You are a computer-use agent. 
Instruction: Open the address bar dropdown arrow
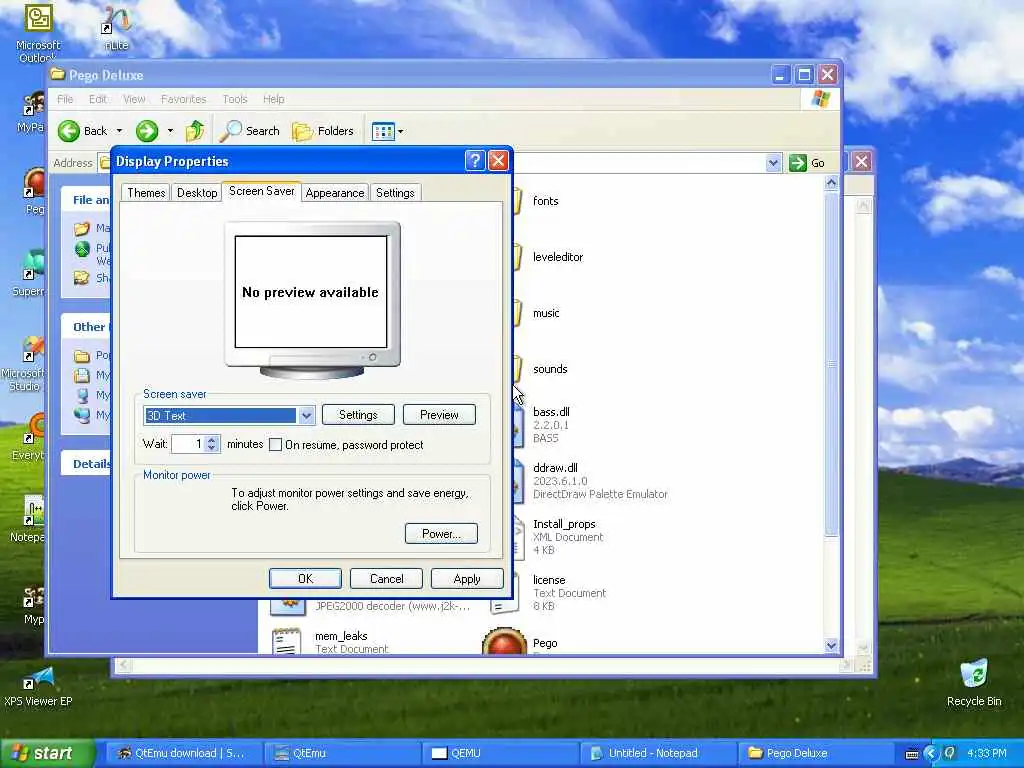click(773, 163)
